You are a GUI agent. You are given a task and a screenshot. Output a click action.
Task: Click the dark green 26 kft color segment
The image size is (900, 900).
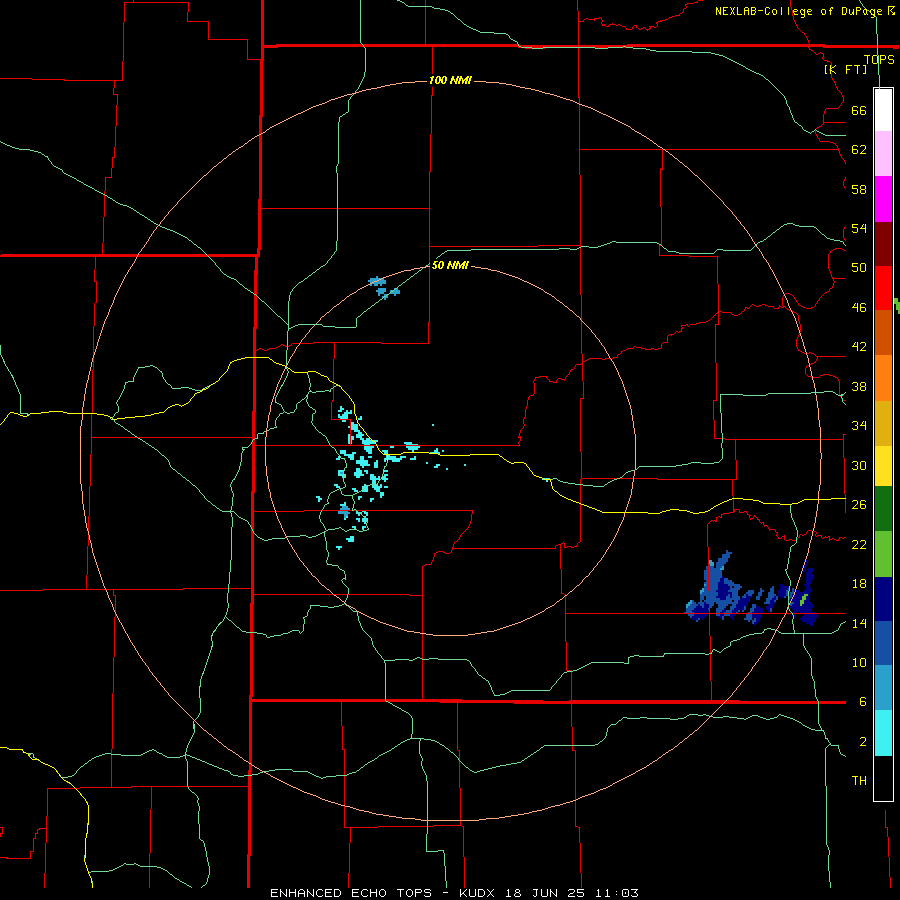coord(883,509)
